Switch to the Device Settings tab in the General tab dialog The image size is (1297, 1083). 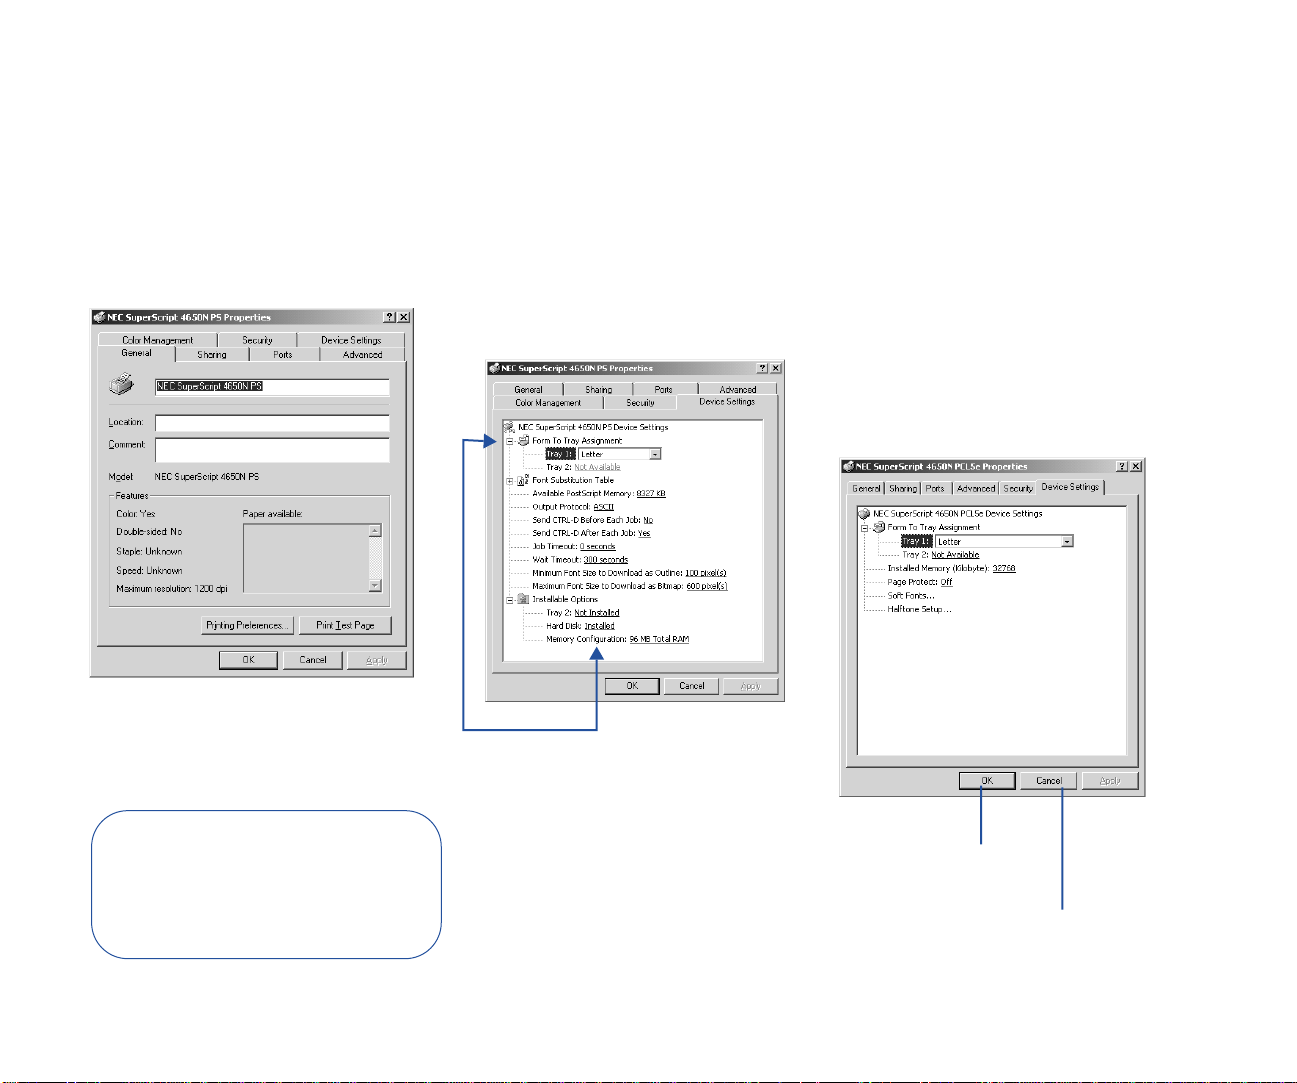[x=351, y=340]
